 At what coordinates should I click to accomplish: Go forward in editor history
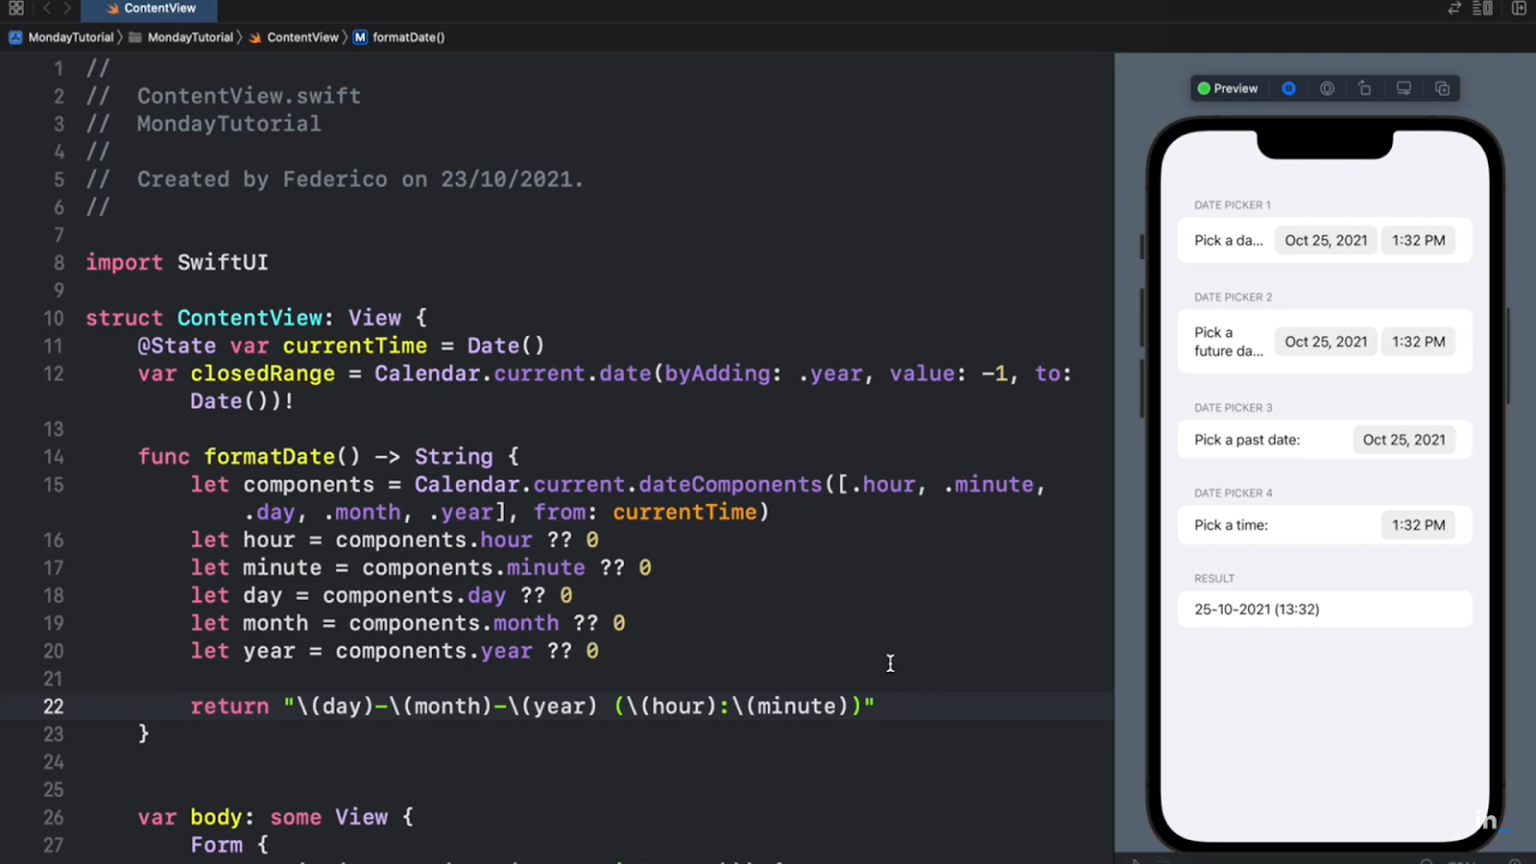pyautogui.click(x=67, y=8)
